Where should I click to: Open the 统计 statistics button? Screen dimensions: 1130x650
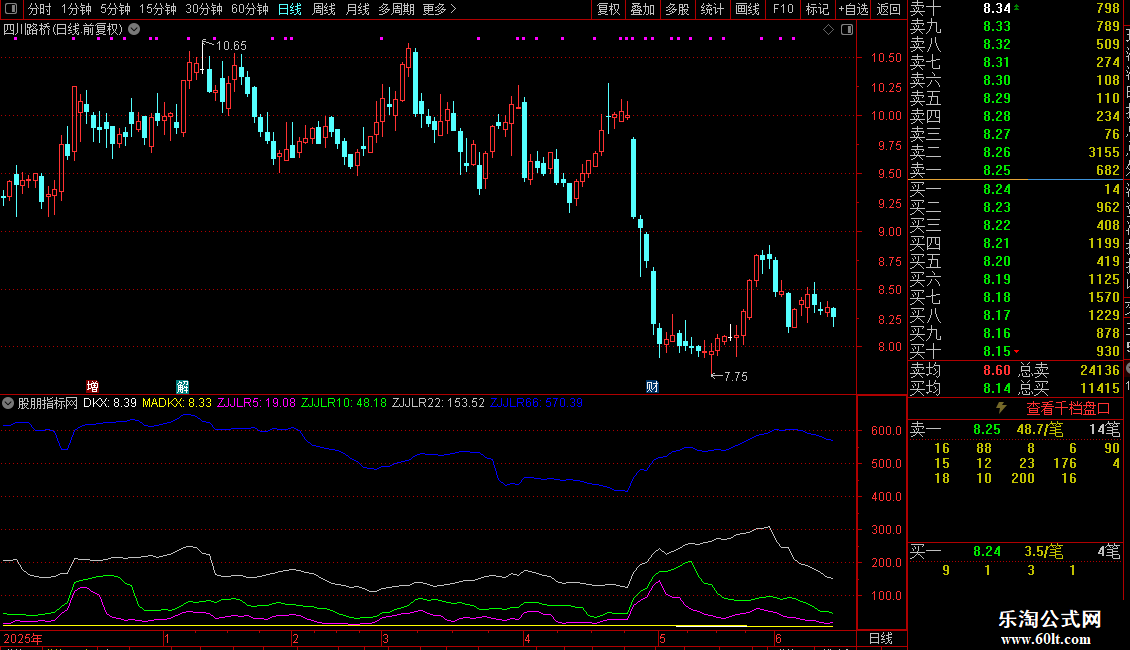(x=712, y=9)
